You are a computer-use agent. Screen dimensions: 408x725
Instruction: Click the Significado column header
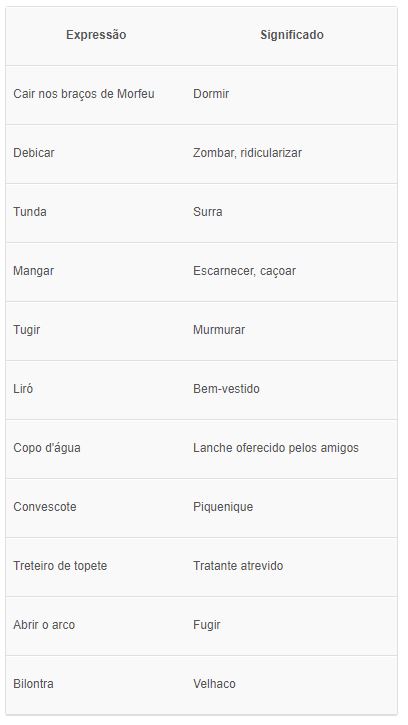292,35
